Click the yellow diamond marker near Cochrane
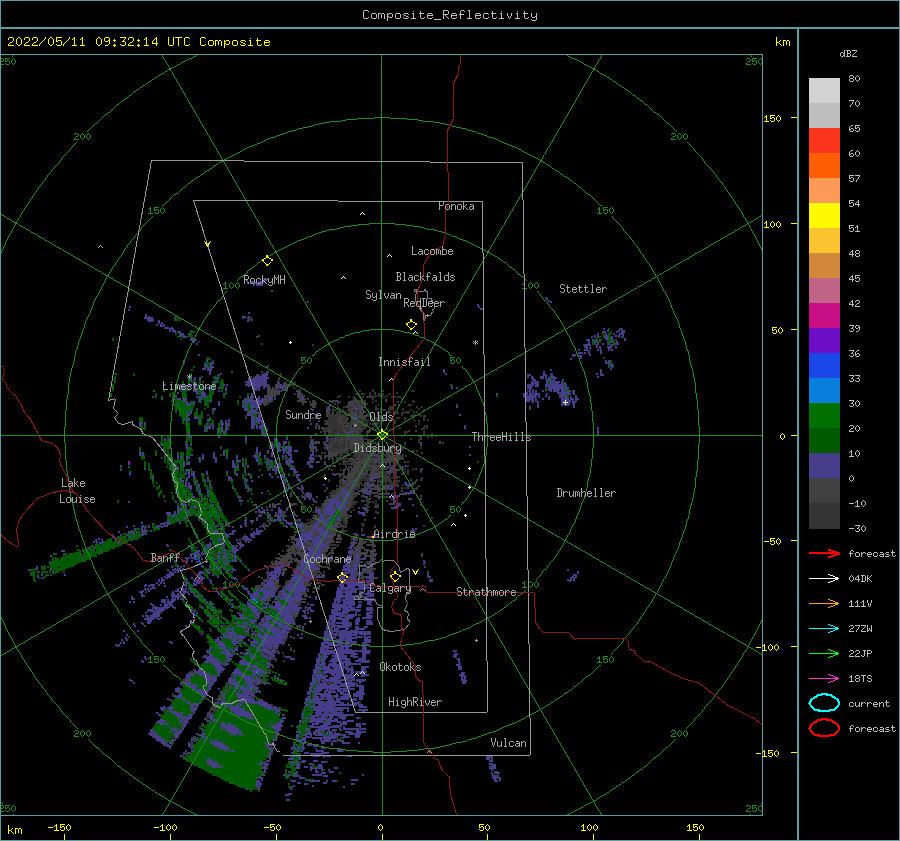 pyautogui.click(x=343, y=577)
